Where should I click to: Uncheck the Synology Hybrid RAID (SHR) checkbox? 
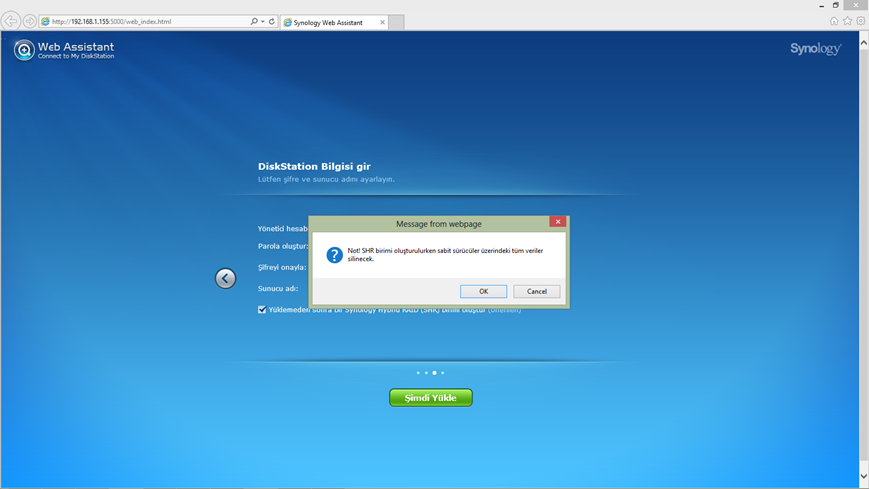click(262, 309)
